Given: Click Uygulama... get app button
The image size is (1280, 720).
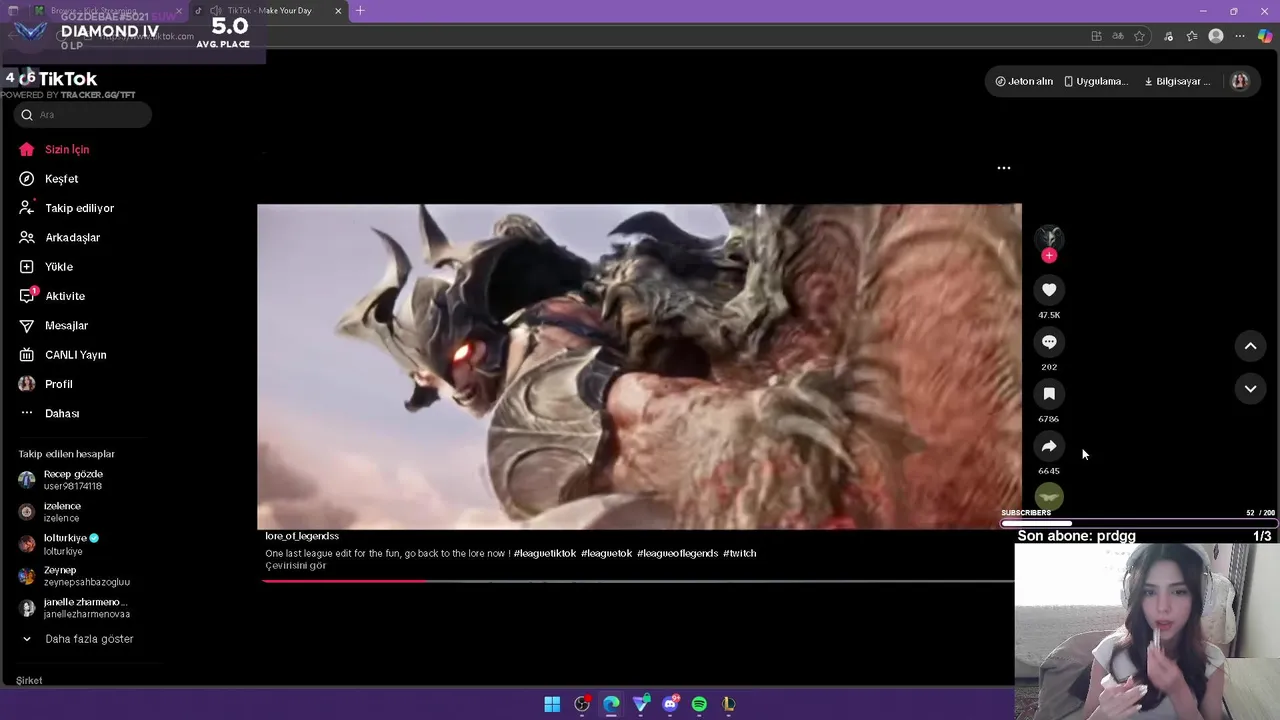Looking at the screenshot, I should pyautogui.click(x=1096, y=81).
